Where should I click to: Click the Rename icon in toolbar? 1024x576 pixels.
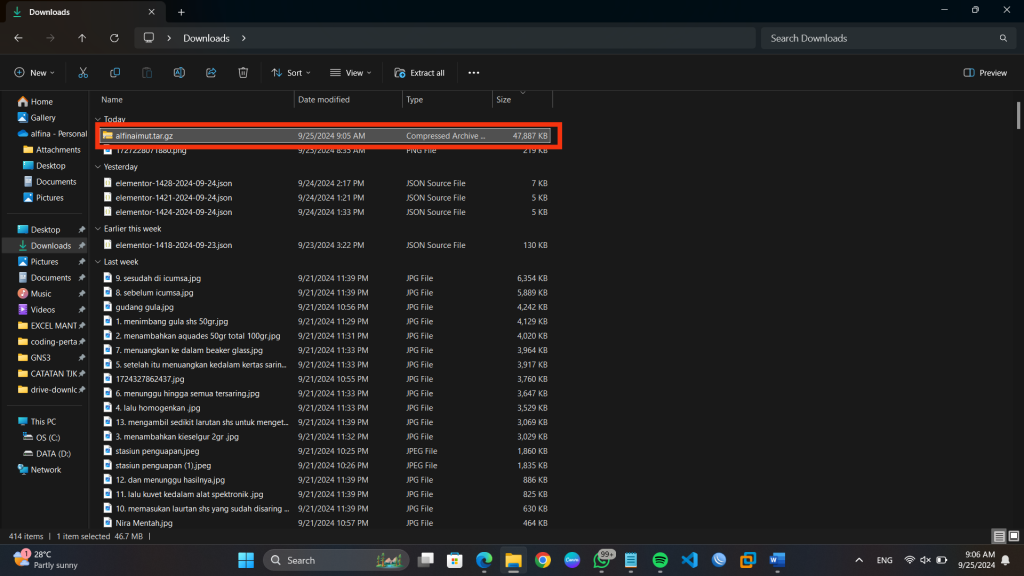tap(179, 73)
